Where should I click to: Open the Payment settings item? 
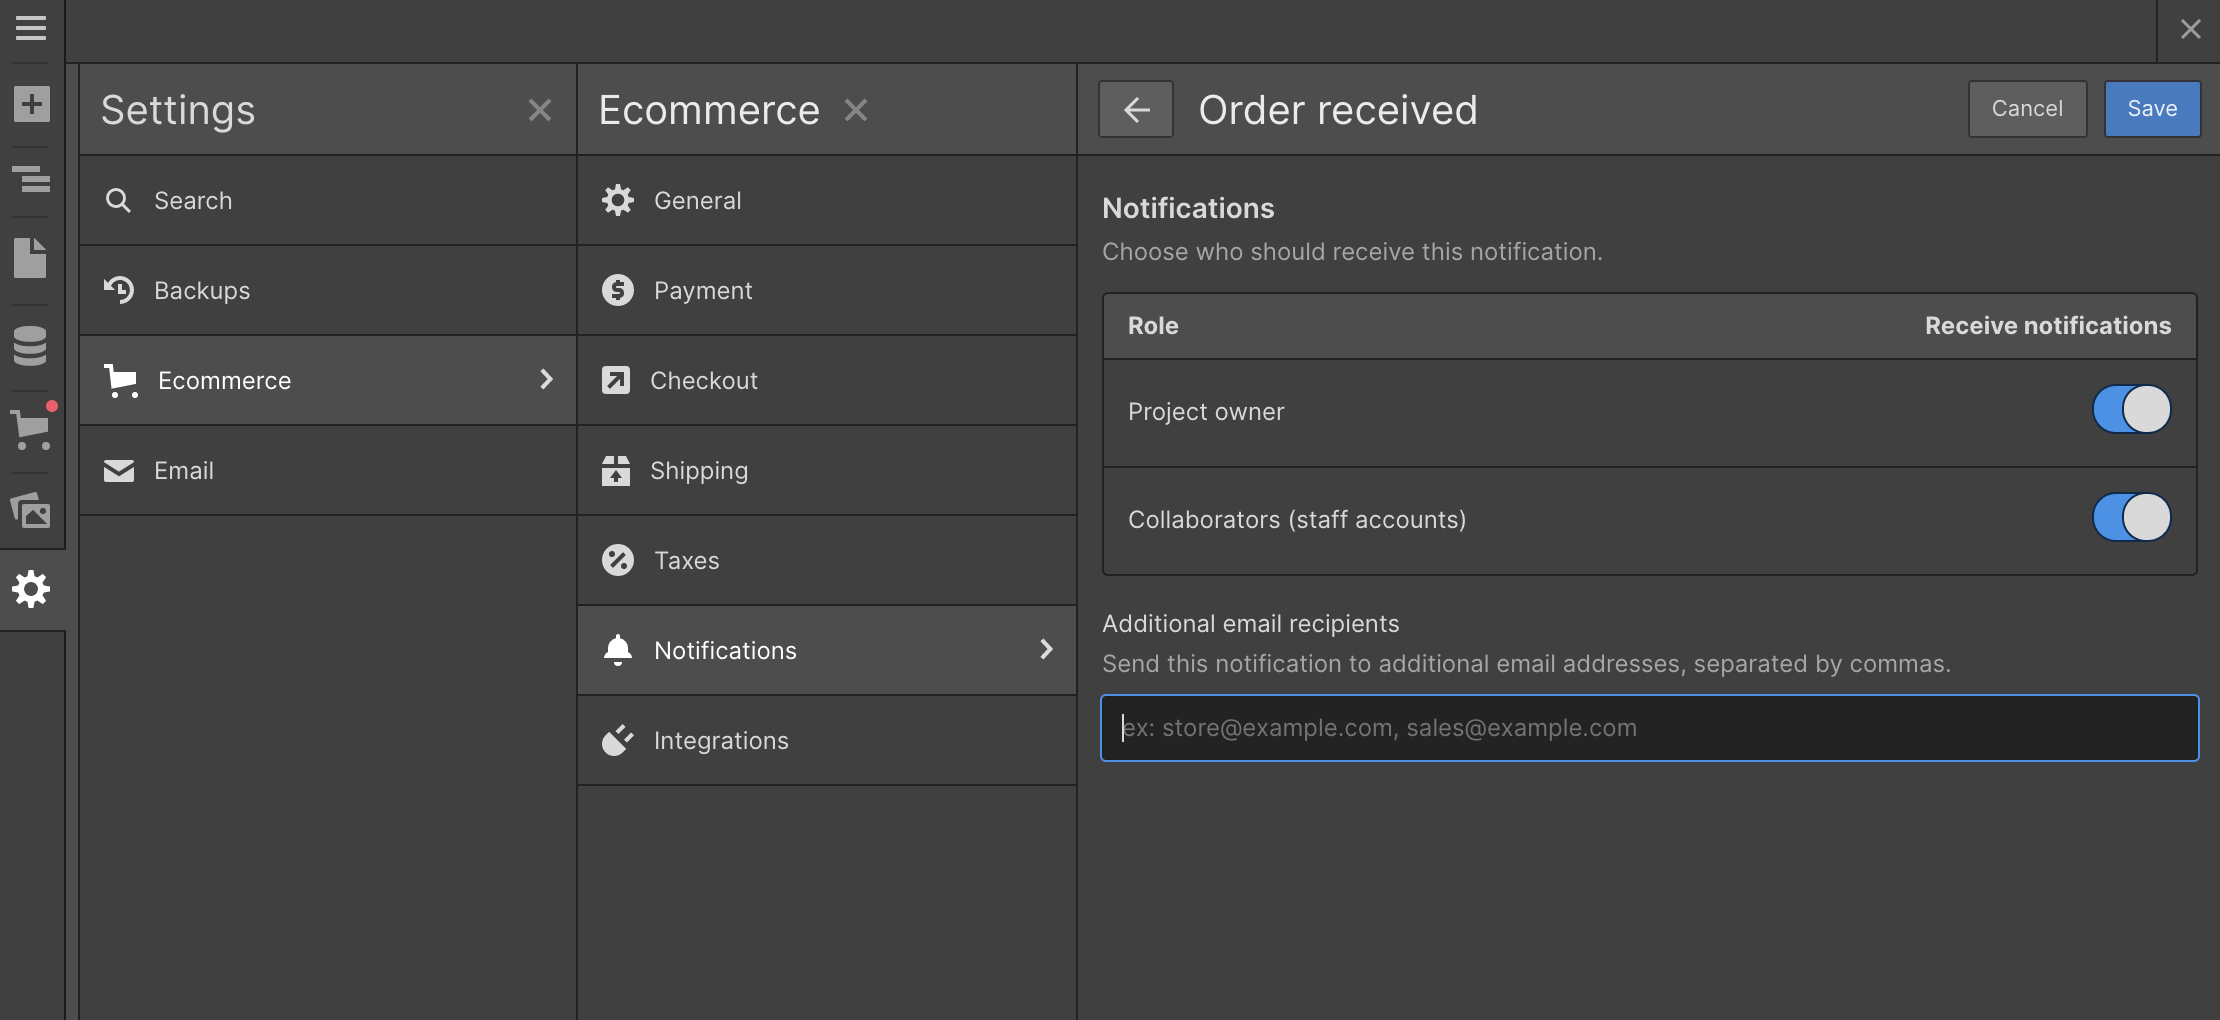[827, 290]
